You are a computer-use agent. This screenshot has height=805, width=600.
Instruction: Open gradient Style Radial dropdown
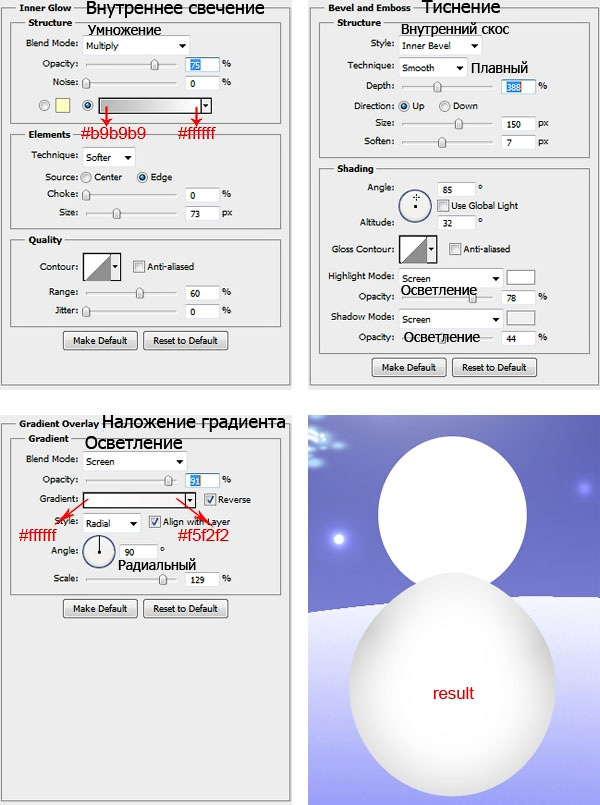[x=111, y=523]
